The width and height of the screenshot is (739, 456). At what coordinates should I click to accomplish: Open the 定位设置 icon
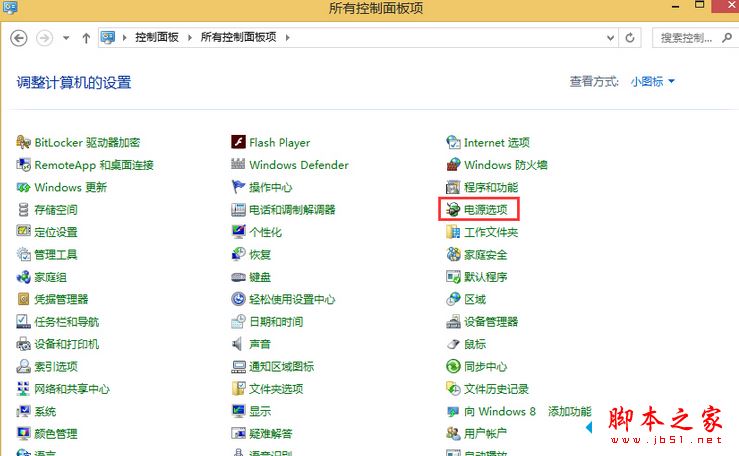click(23, 232)
